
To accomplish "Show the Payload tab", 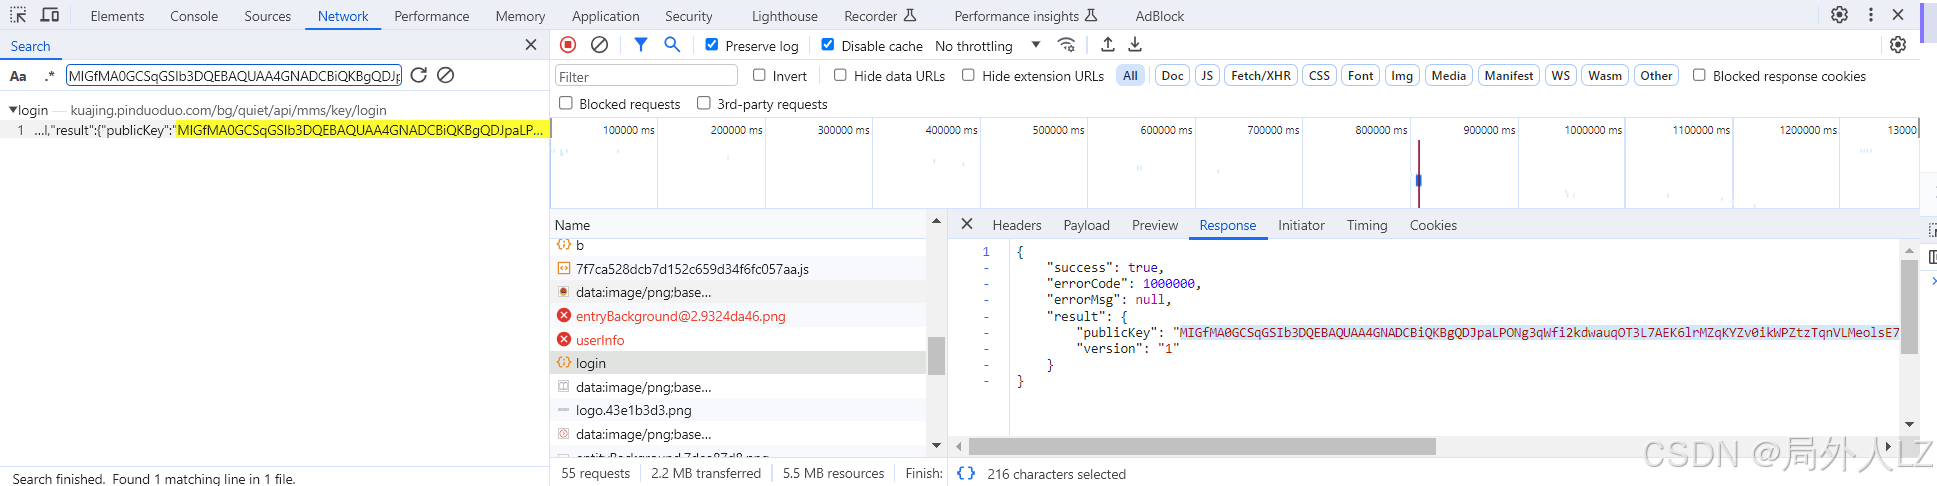I will point(1087,225).
